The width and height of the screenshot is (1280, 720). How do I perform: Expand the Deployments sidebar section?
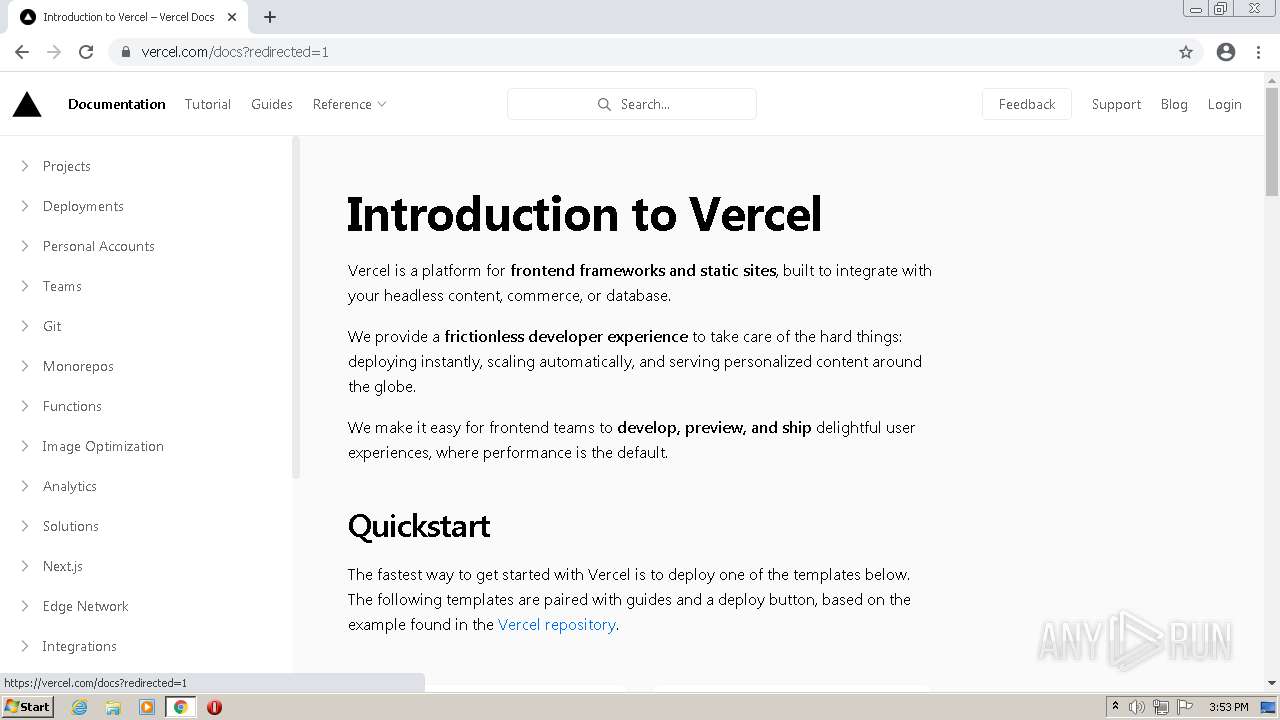pos(83,206)
